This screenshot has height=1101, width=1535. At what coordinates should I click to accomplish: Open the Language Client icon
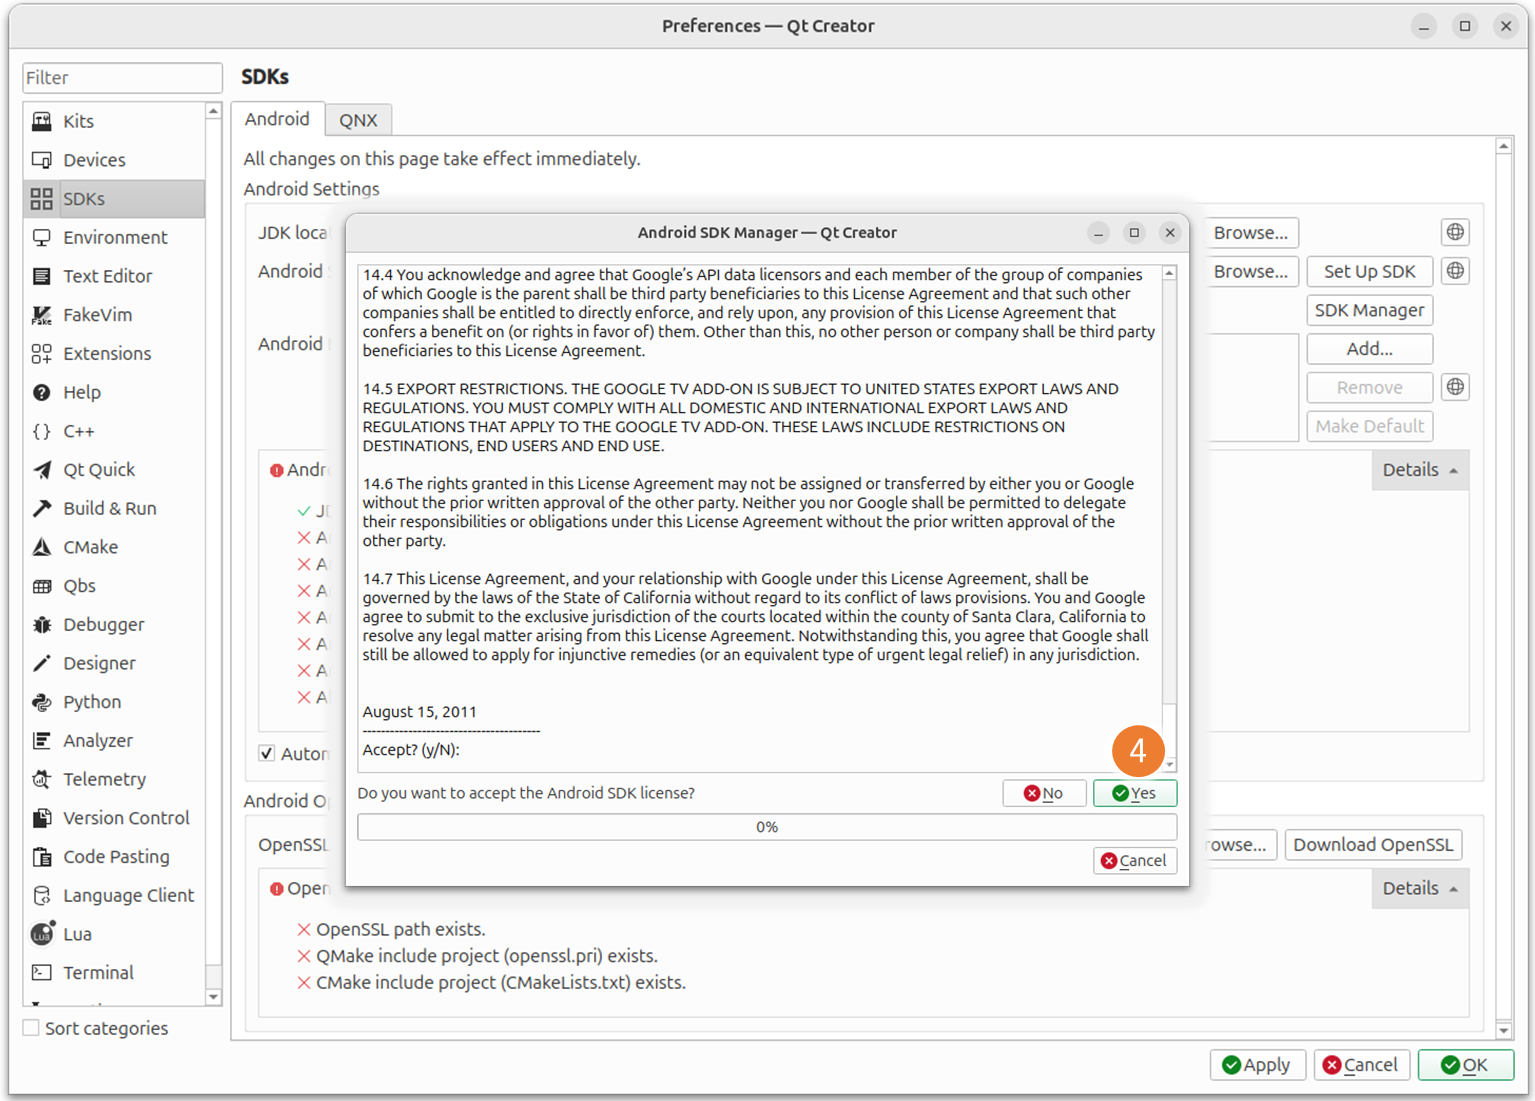click(42, 896)
